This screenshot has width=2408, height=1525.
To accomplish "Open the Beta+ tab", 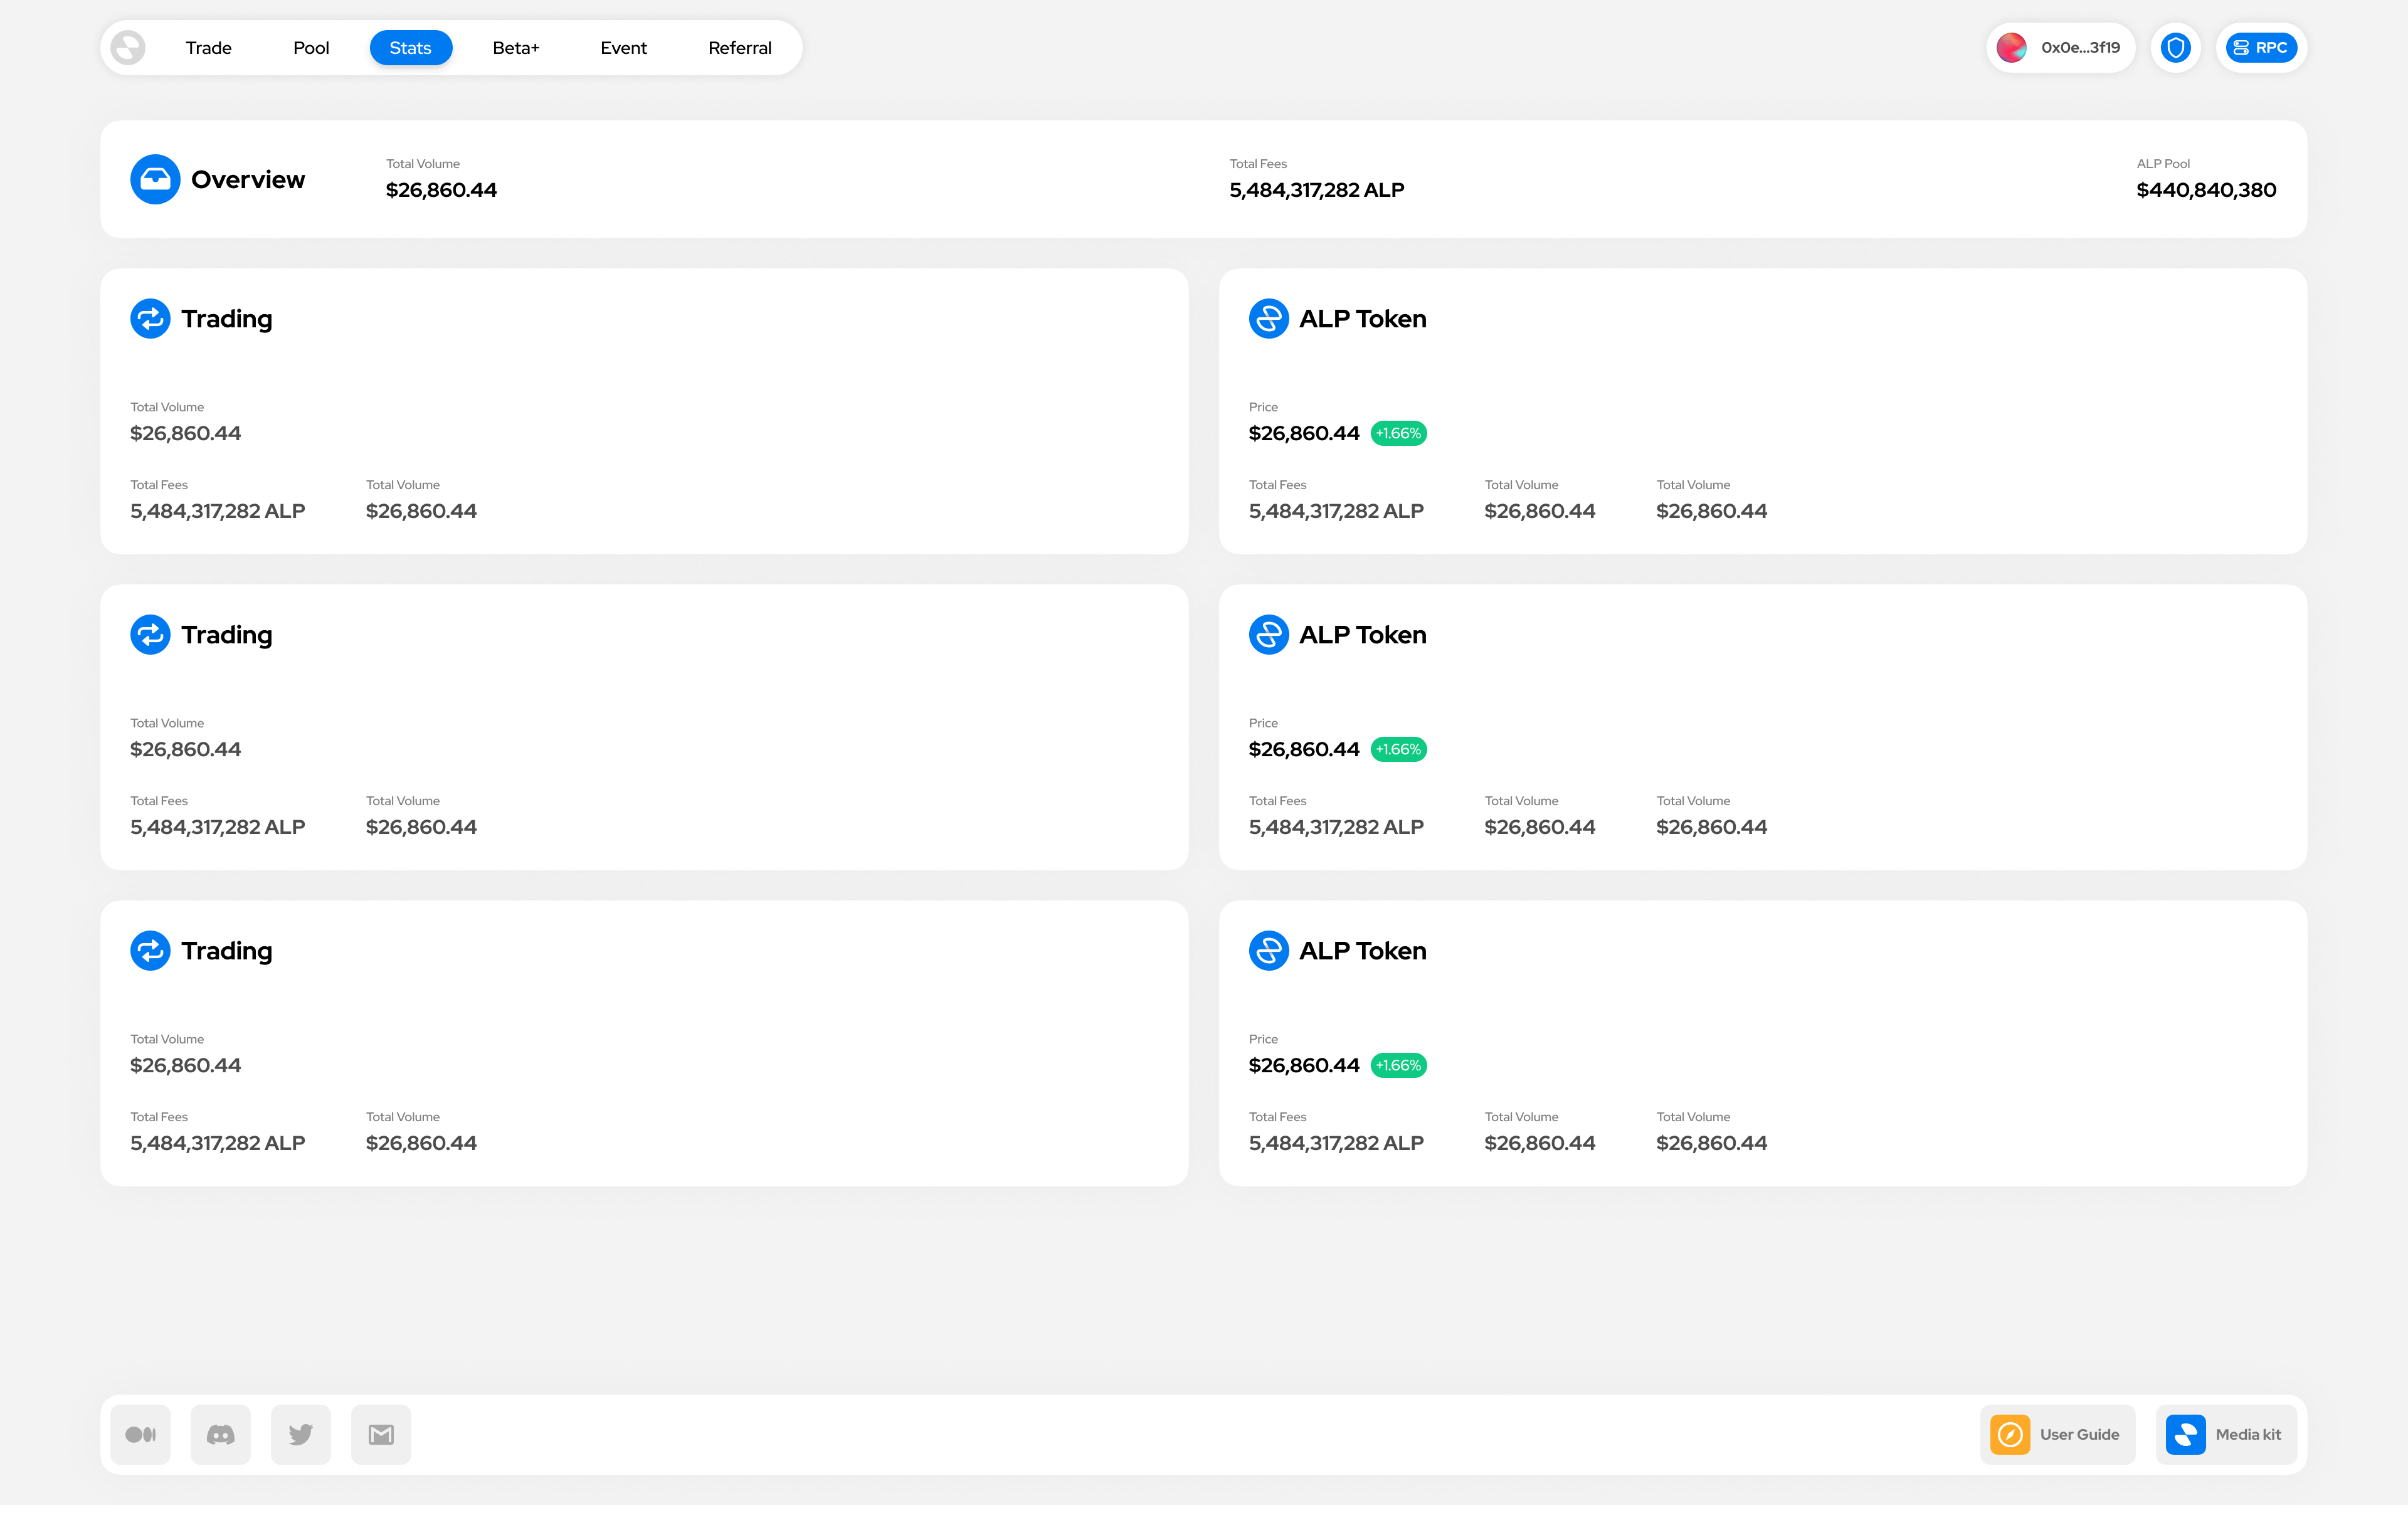I will pos(516,48).
